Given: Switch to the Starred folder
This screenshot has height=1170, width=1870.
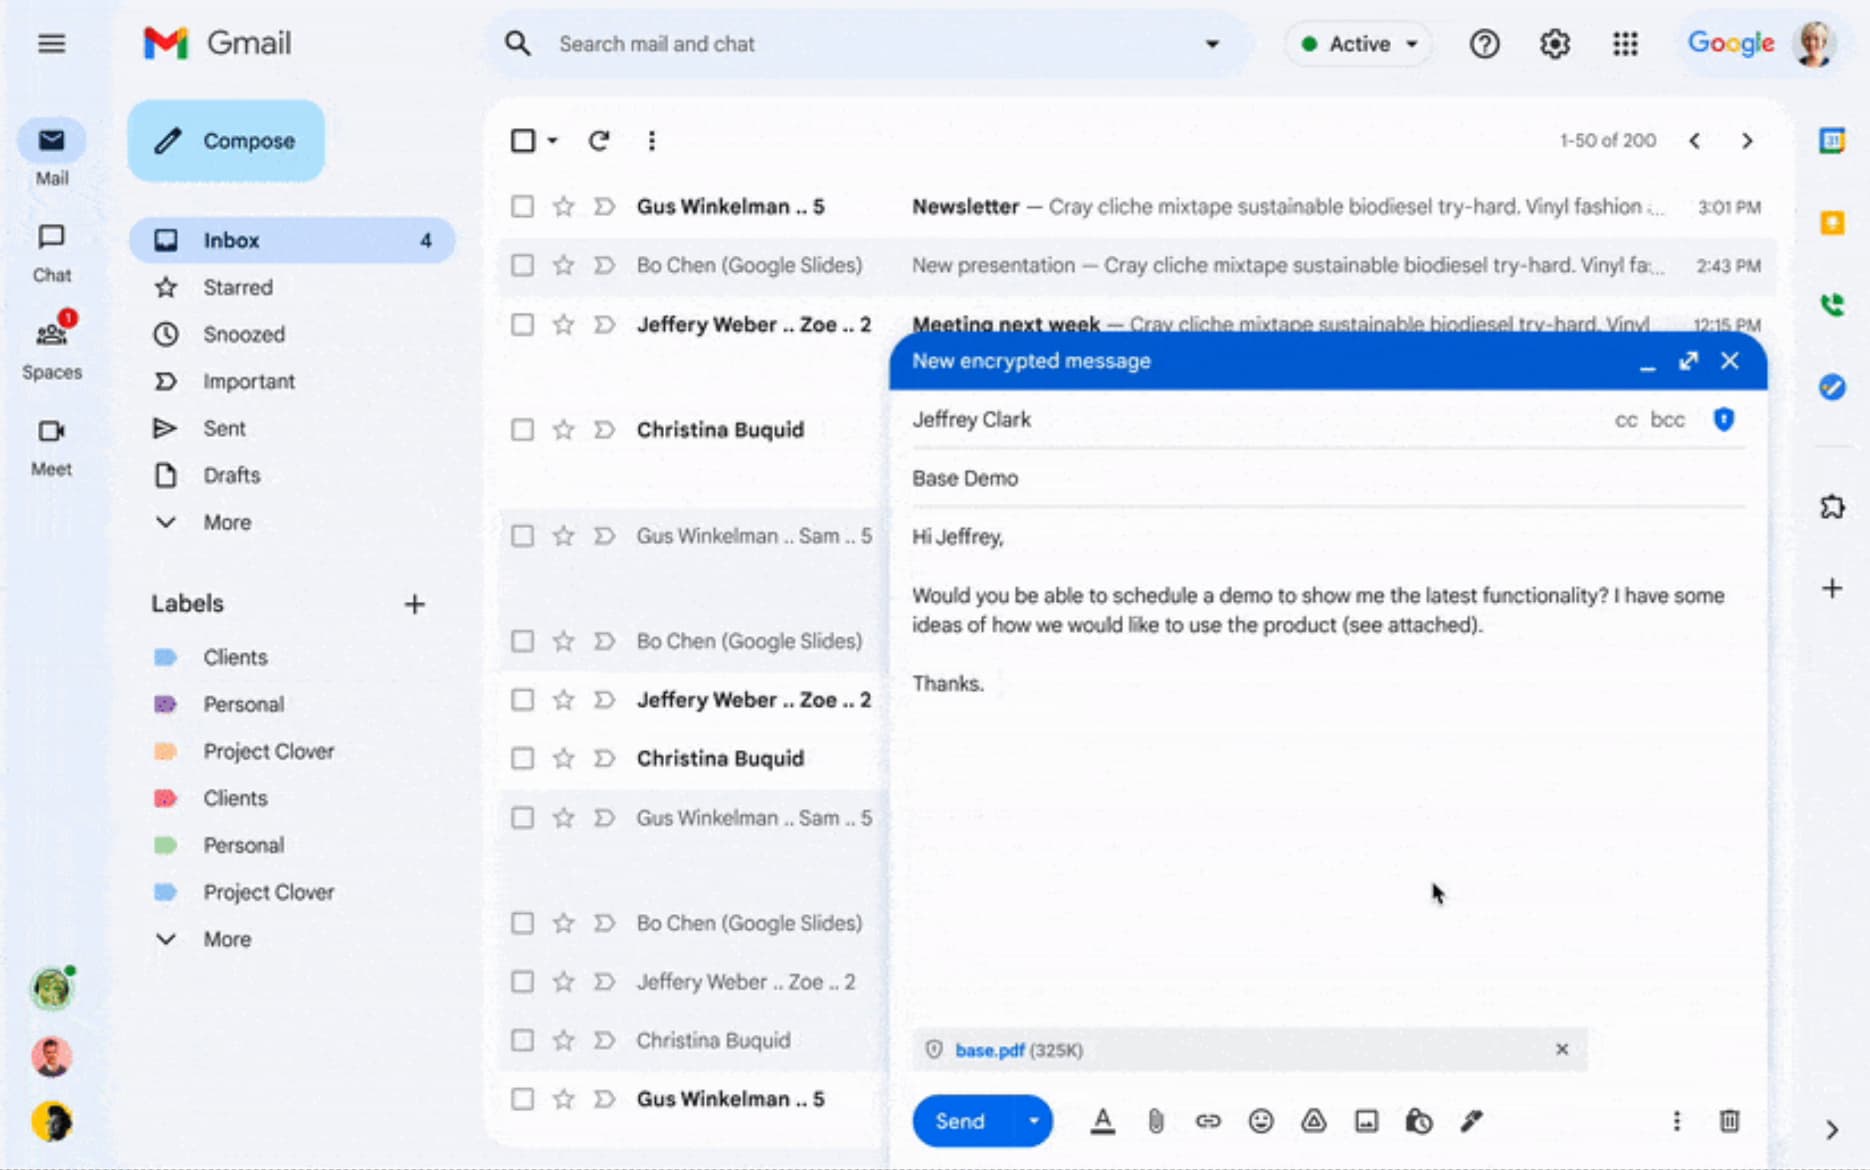Looking at the screenshot, I should coord(238,287).
